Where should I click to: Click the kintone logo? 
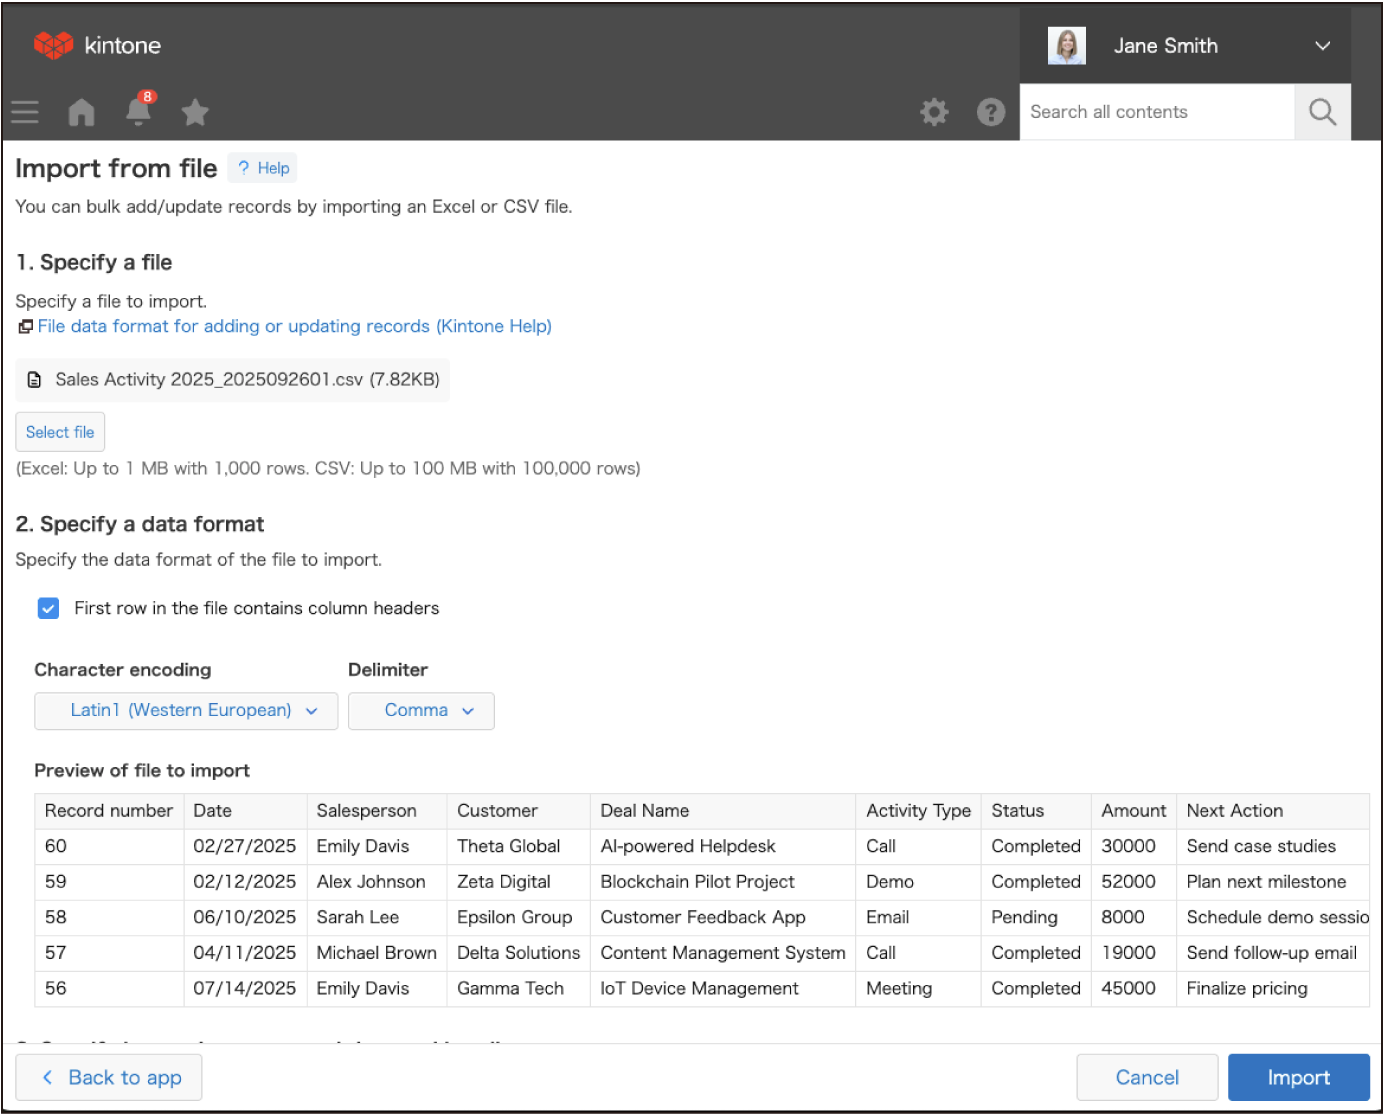[x=97, y=45]
